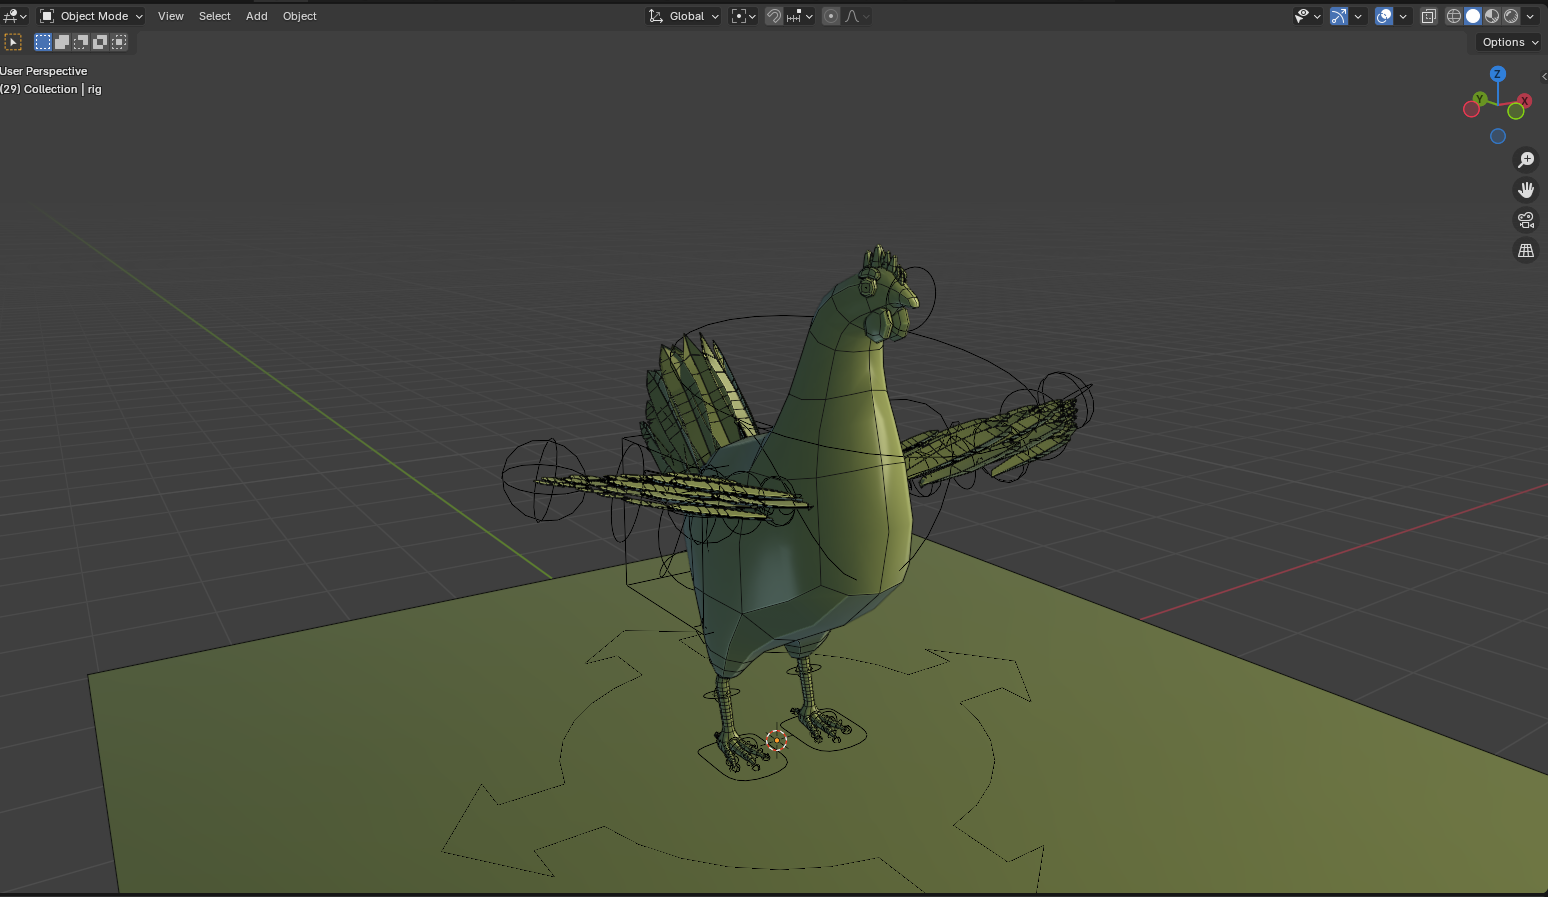Toggle proportional editing
Screen dimensions: 1548x897
pyautogui.click(x=831, y=16)
